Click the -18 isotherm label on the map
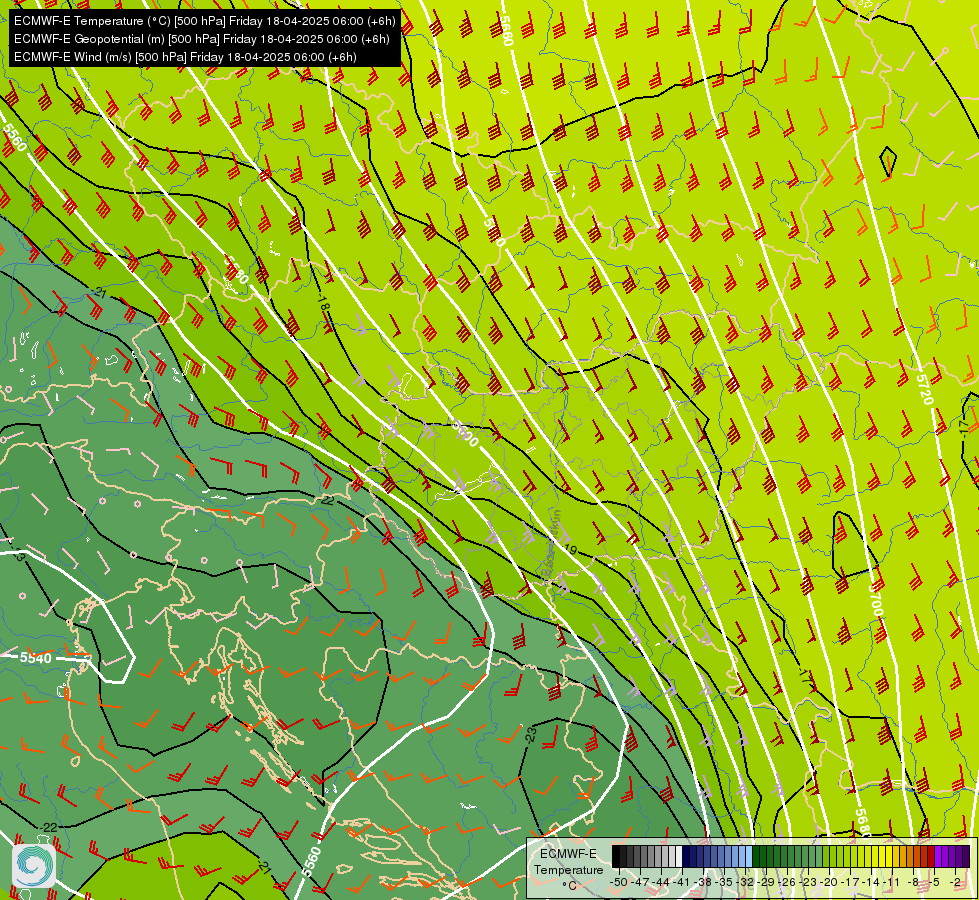Viewport: 979px width, 900px height. 322,304
